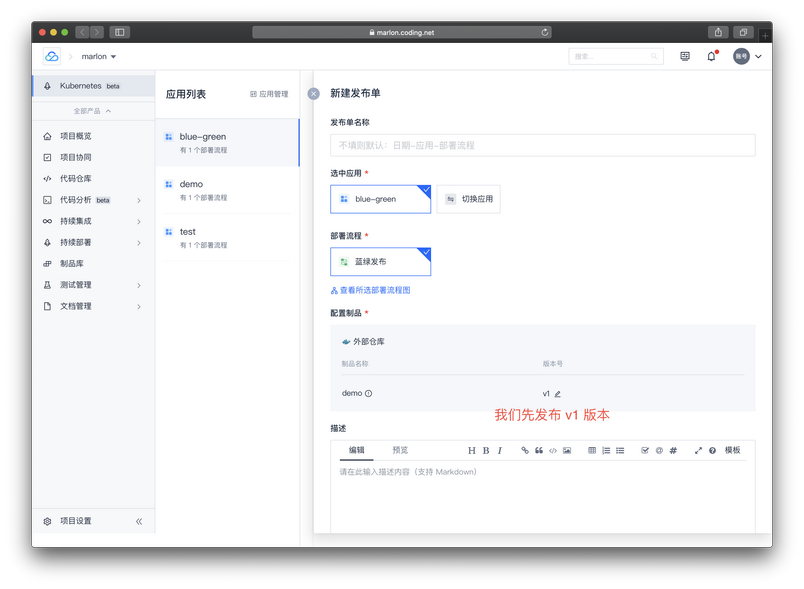This screenshot has height=589, width=804.
Task: Select the blue-green application card
Action: pos(380,199)
